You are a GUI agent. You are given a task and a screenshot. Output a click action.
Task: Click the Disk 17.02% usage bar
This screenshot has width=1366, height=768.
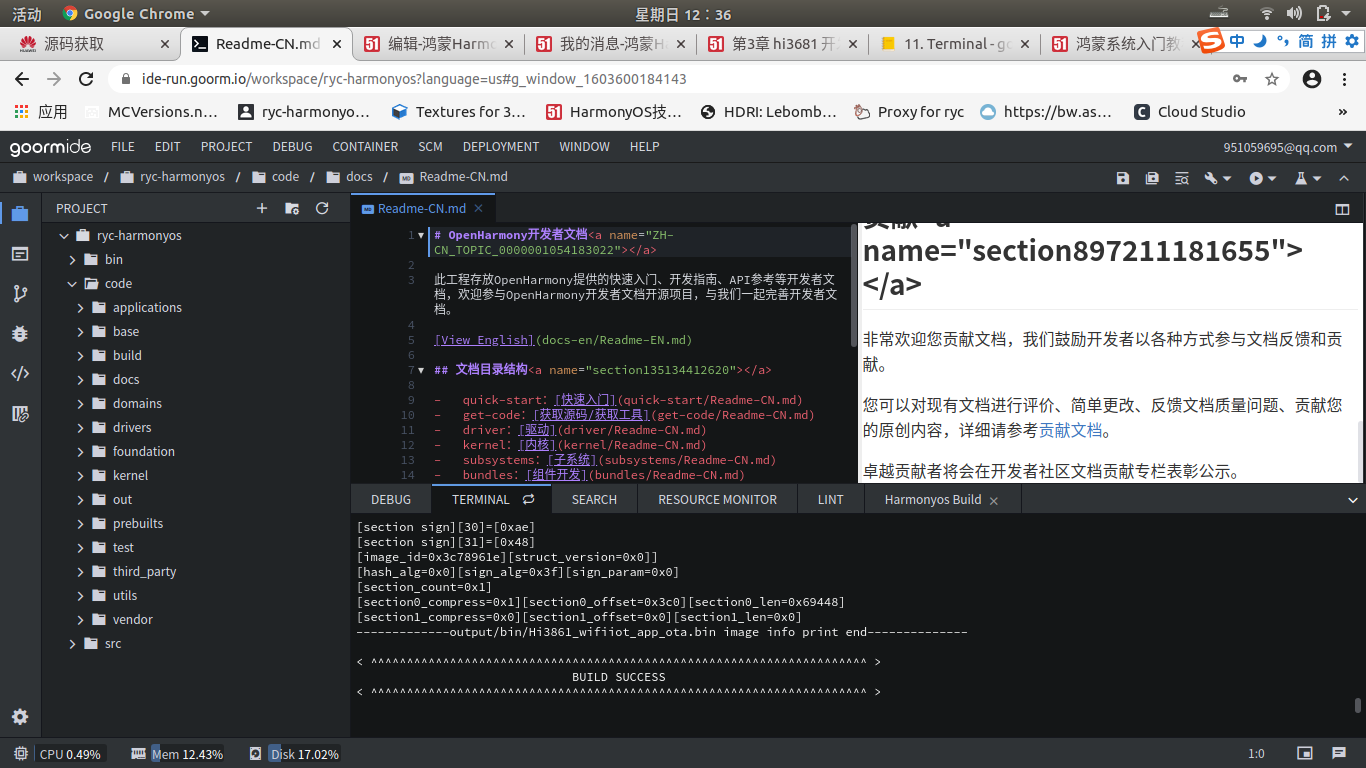[x=304, y=754]
